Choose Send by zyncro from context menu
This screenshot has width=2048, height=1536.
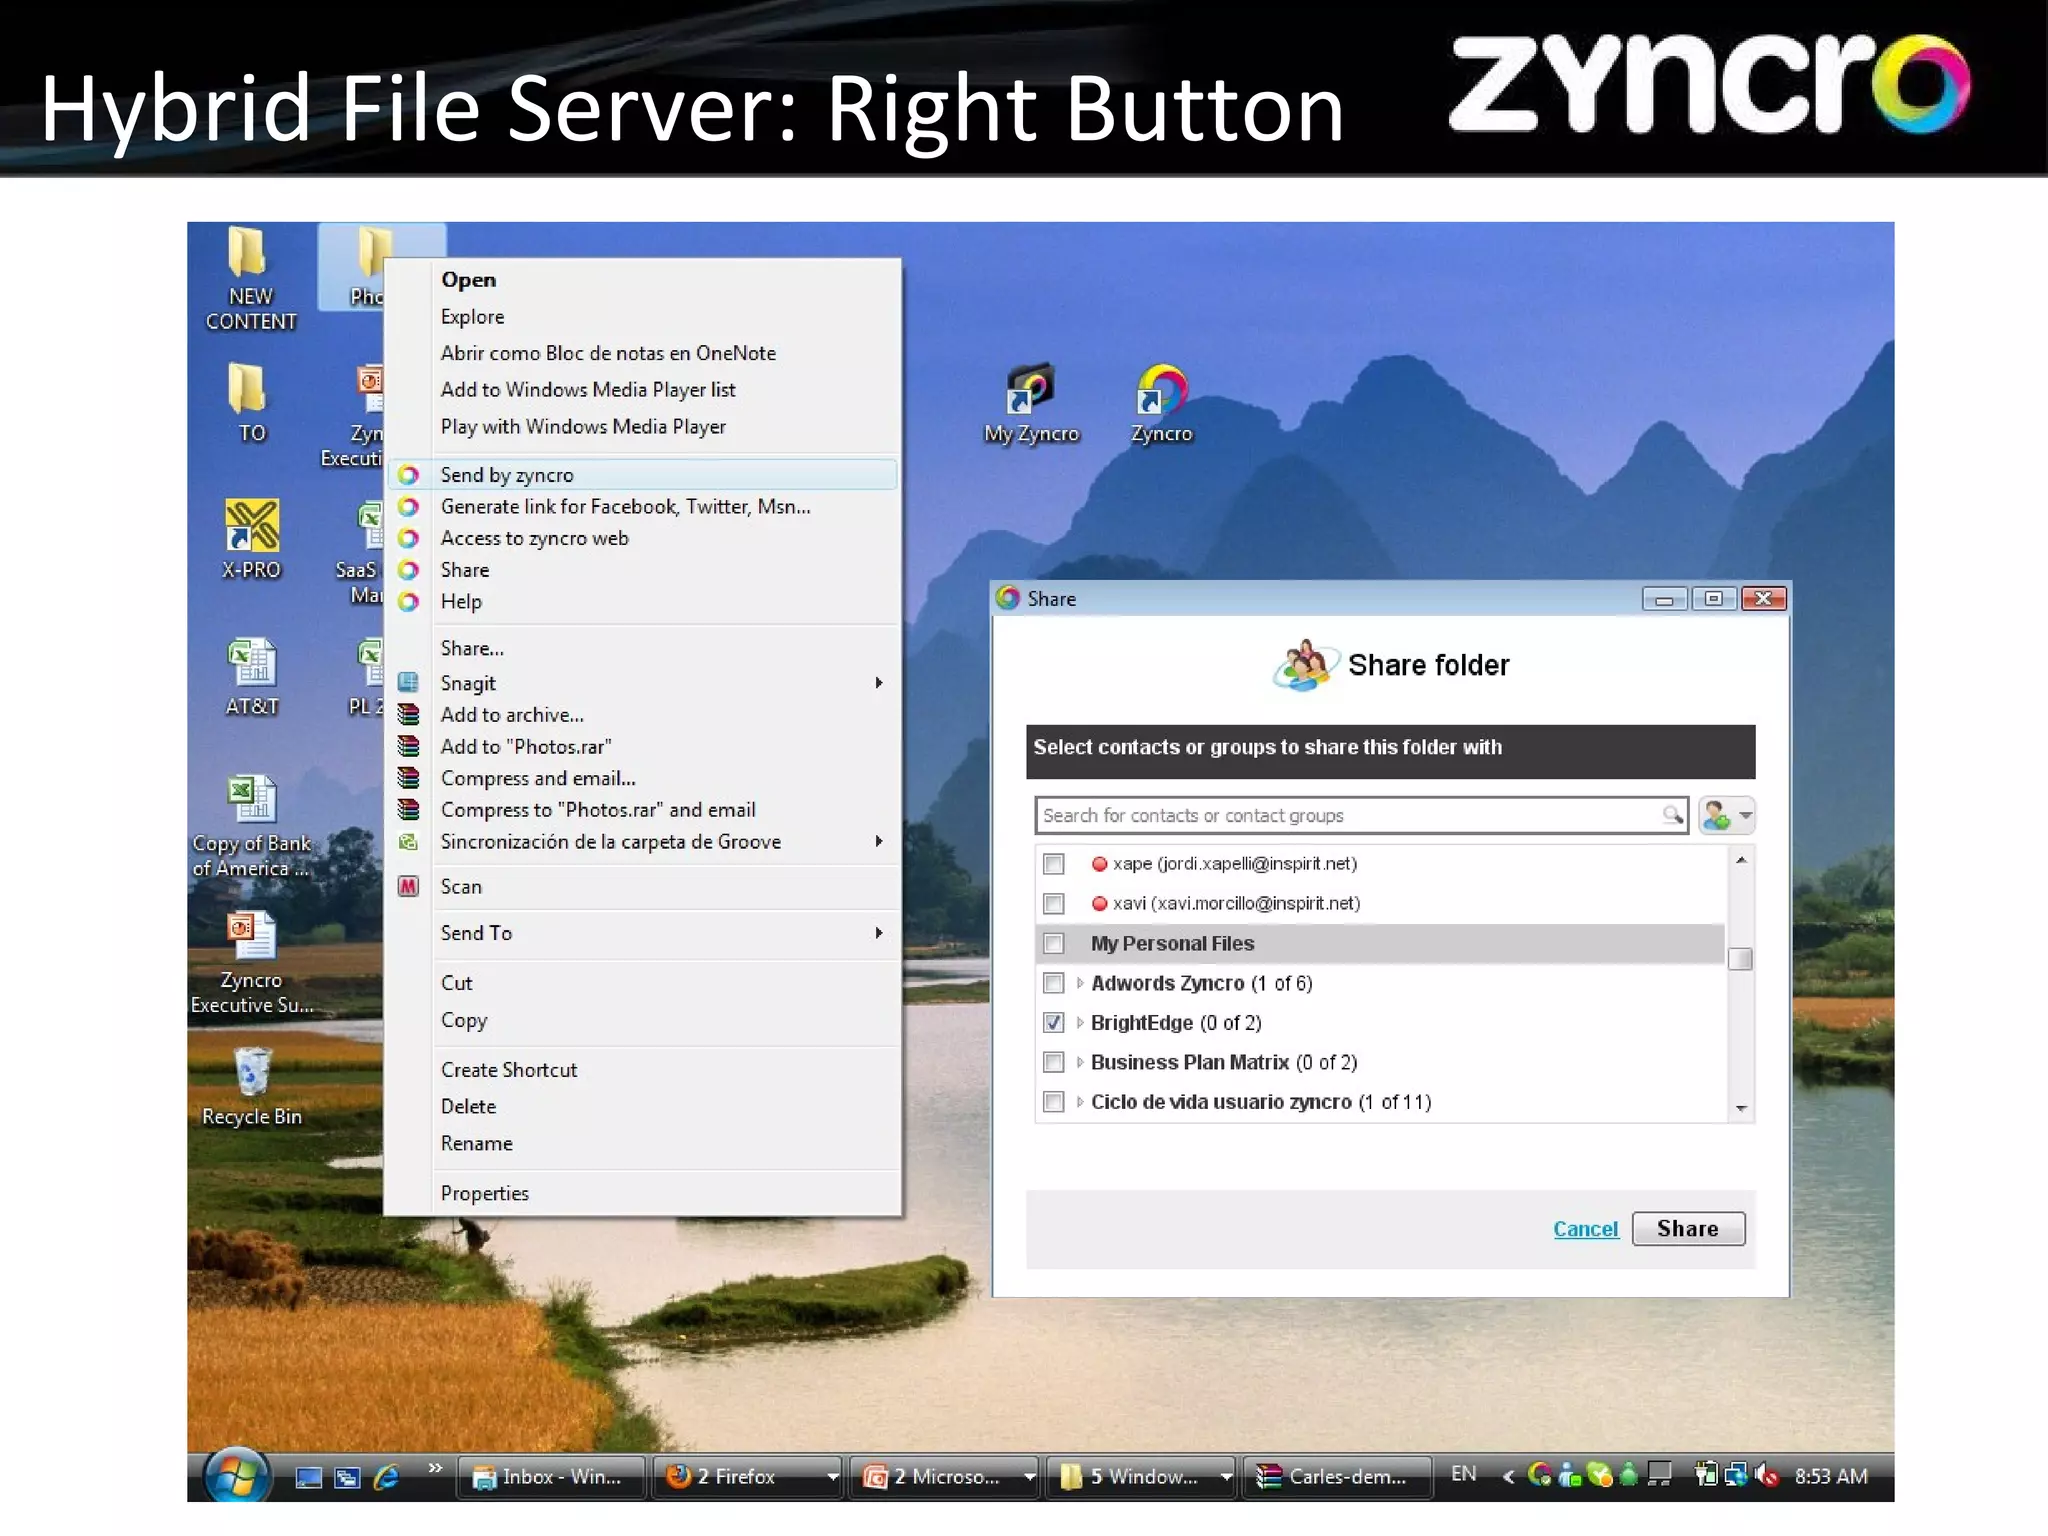643,475
